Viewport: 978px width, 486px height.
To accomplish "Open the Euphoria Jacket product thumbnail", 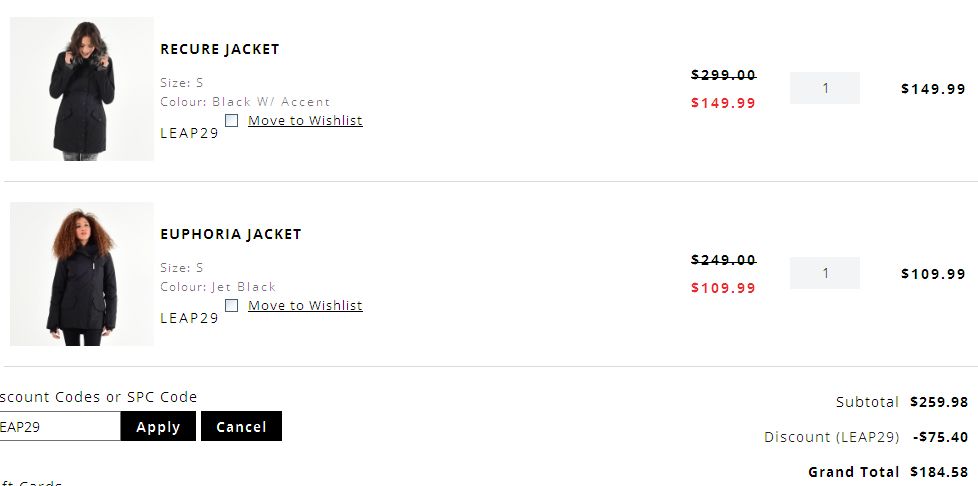I will [x=82, y=274].
